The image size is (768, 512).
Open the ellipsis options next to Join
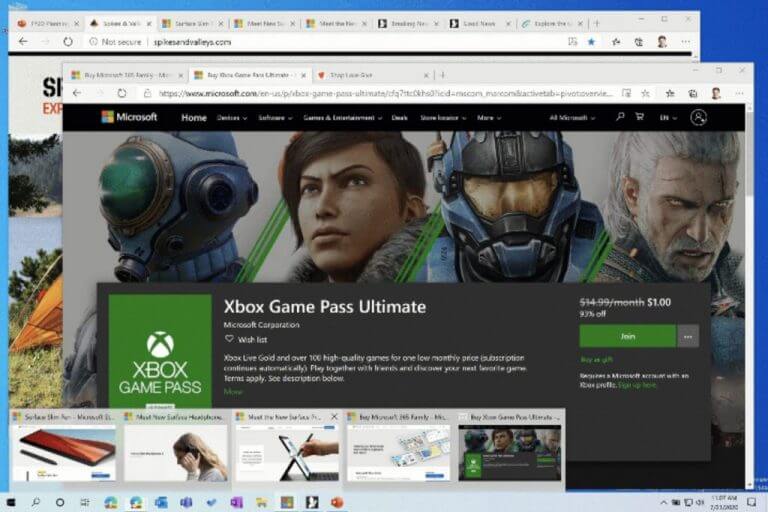688,337
